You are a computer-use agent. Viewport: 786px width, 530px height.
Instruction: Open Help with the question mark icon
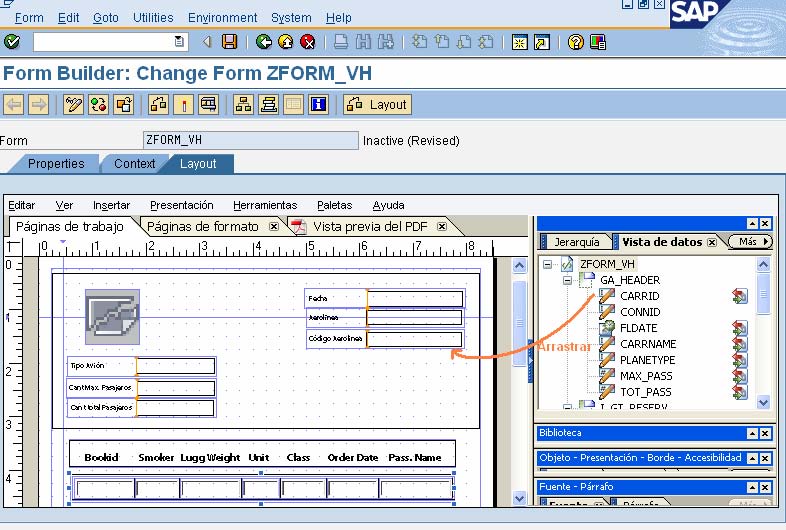575,42
